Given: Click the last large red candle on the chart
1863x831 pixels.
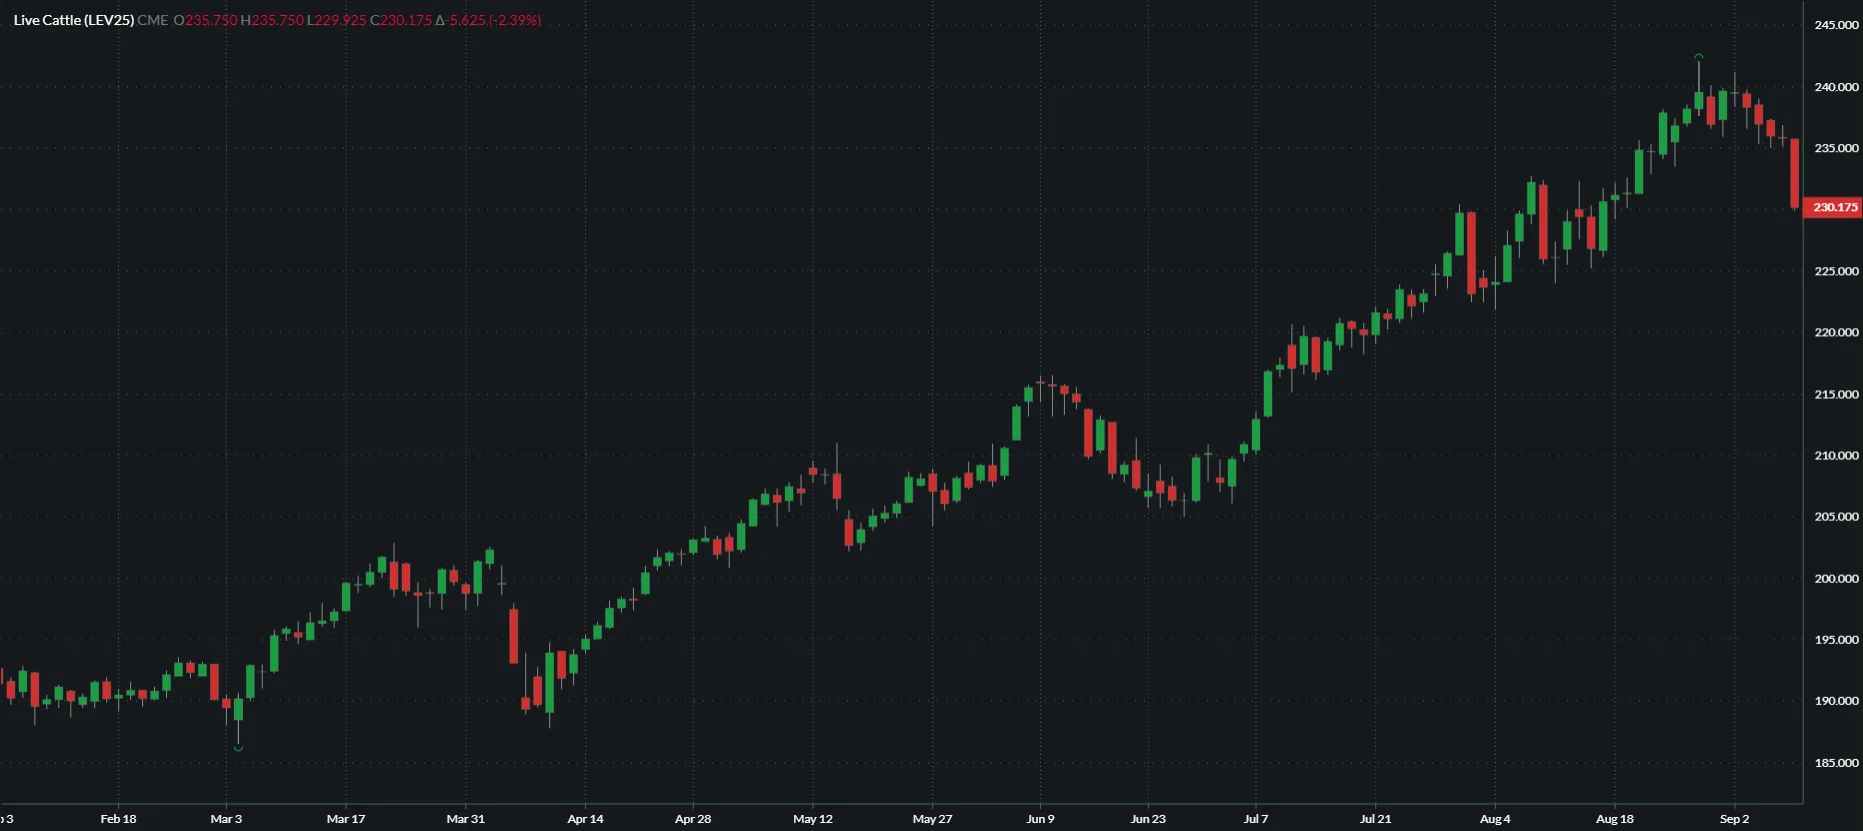Looking at the screenshot, I should pyautogui.click(x=1795, y=174).
